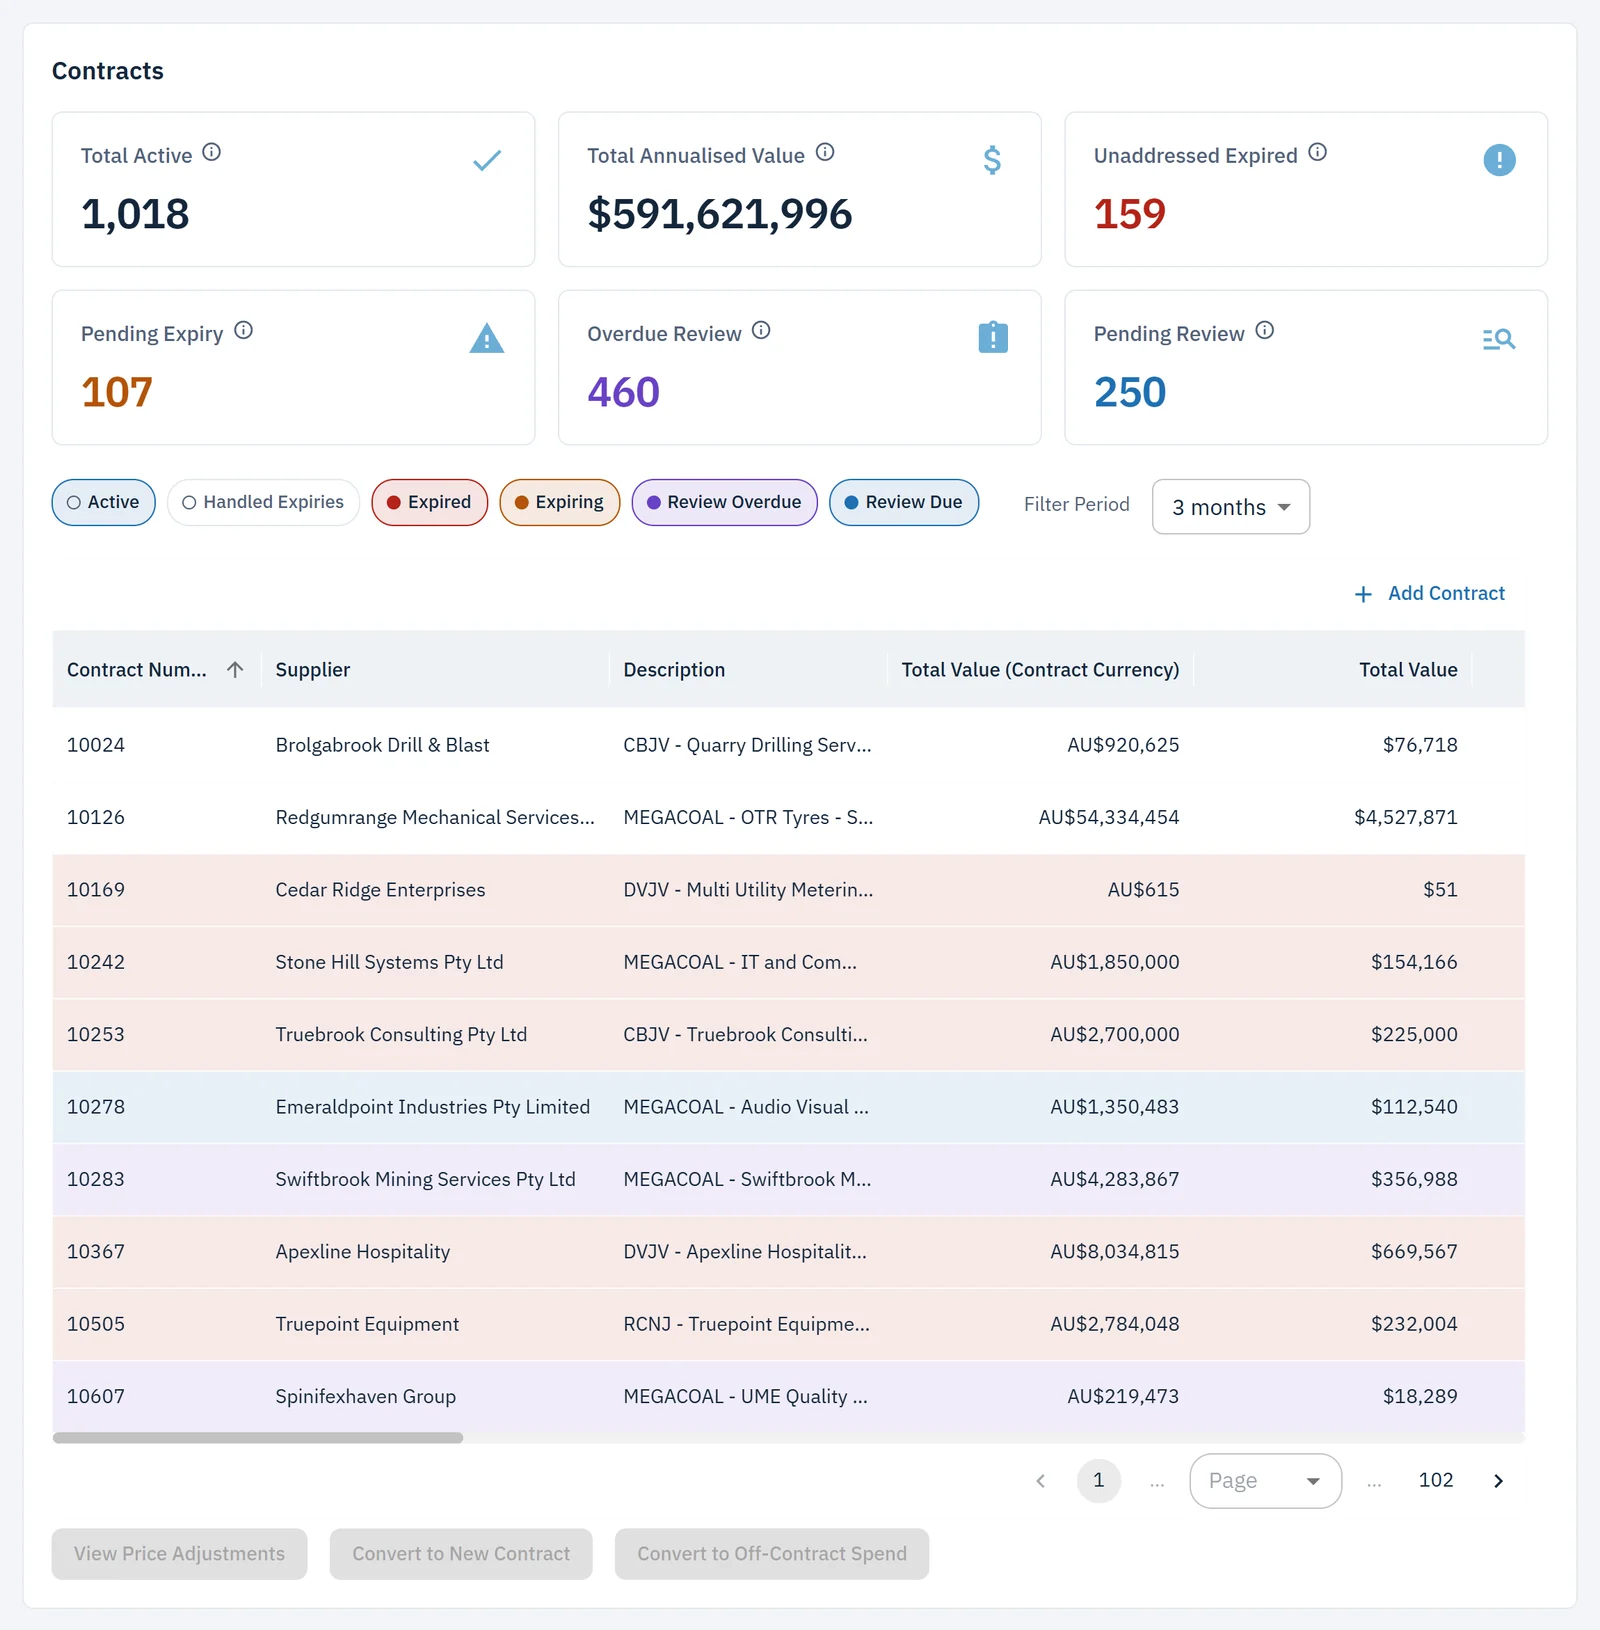Screen dimensions: 1600x1630
Task: Toggle the Review Due filter chip
Action: (904, 502)
